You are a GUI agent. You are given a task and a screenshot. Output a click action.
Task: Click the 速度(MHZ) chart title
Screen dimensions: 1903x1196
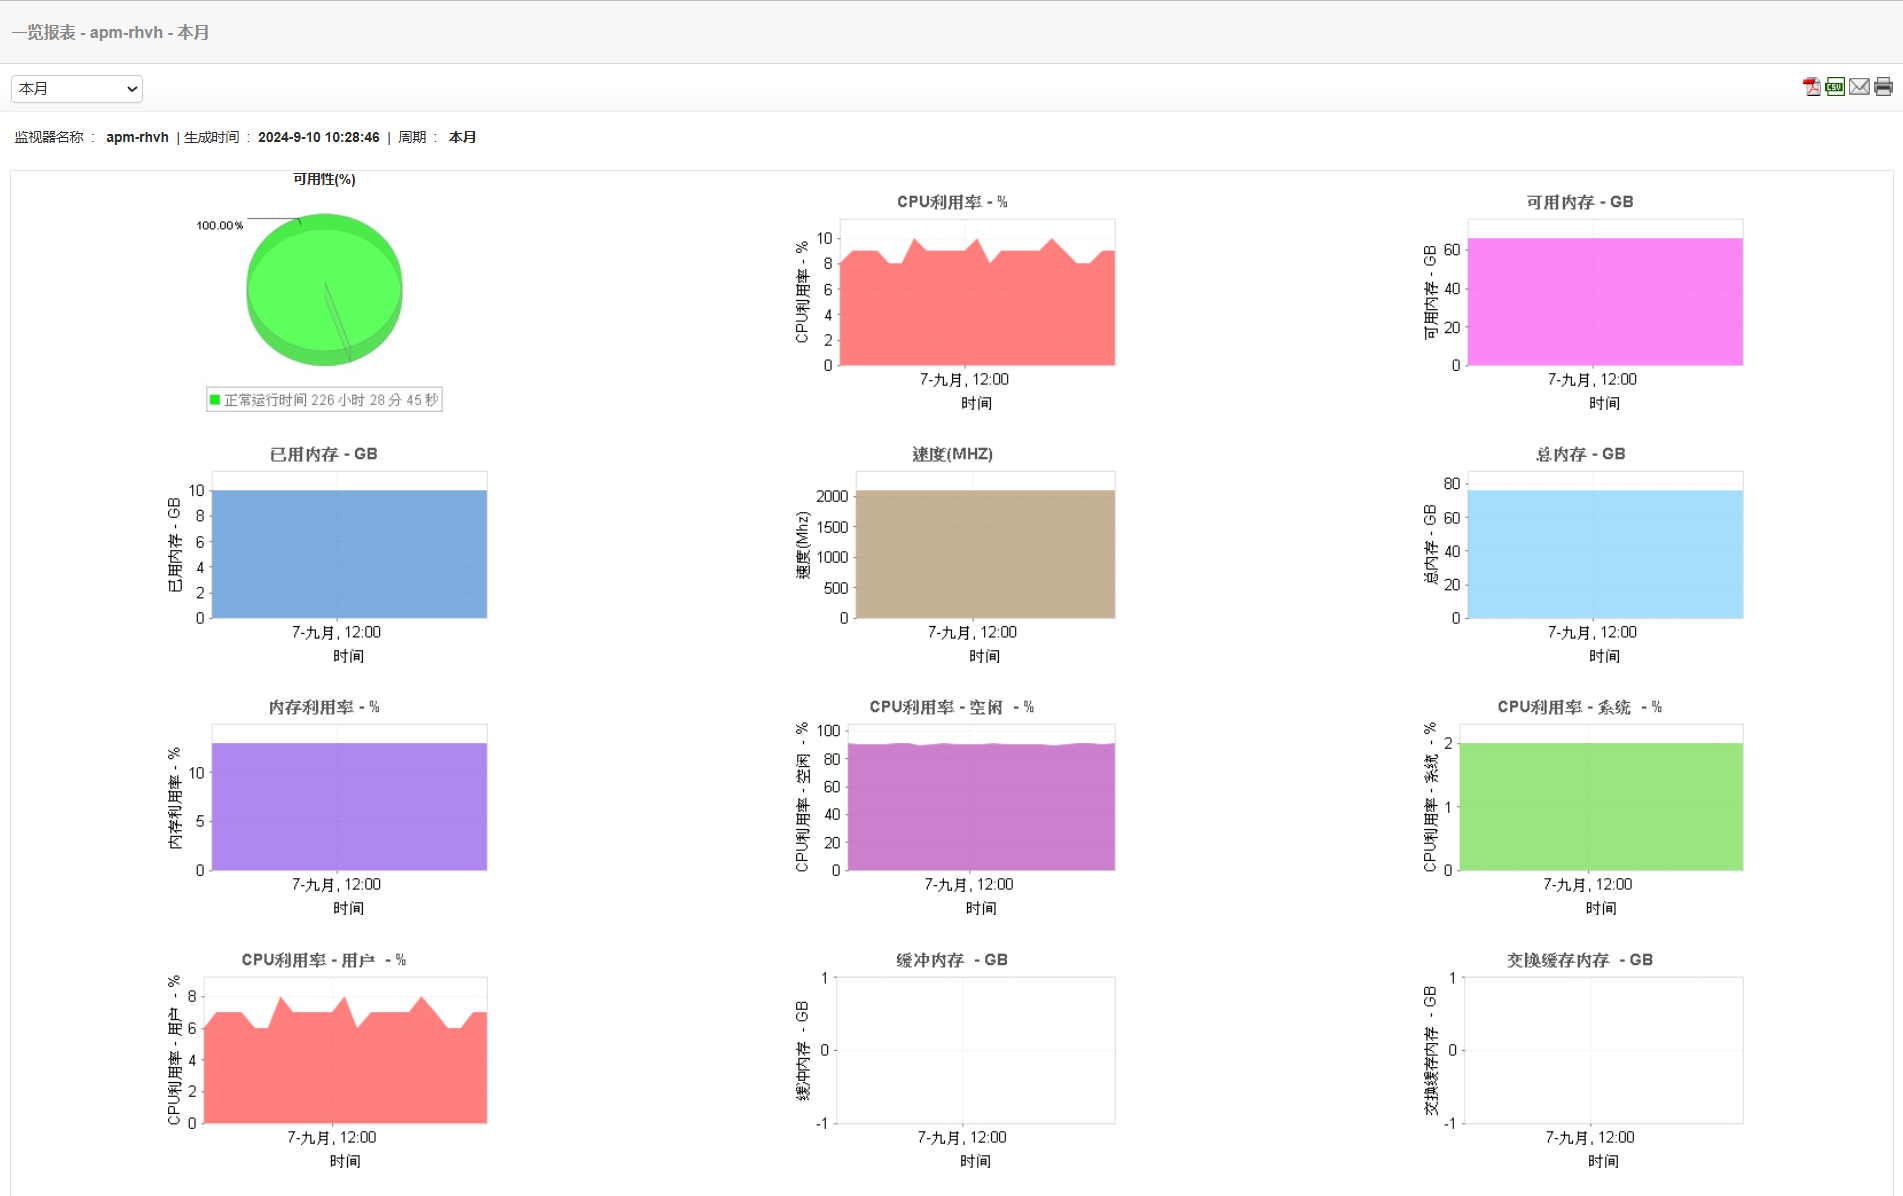[x=952, y=454]
